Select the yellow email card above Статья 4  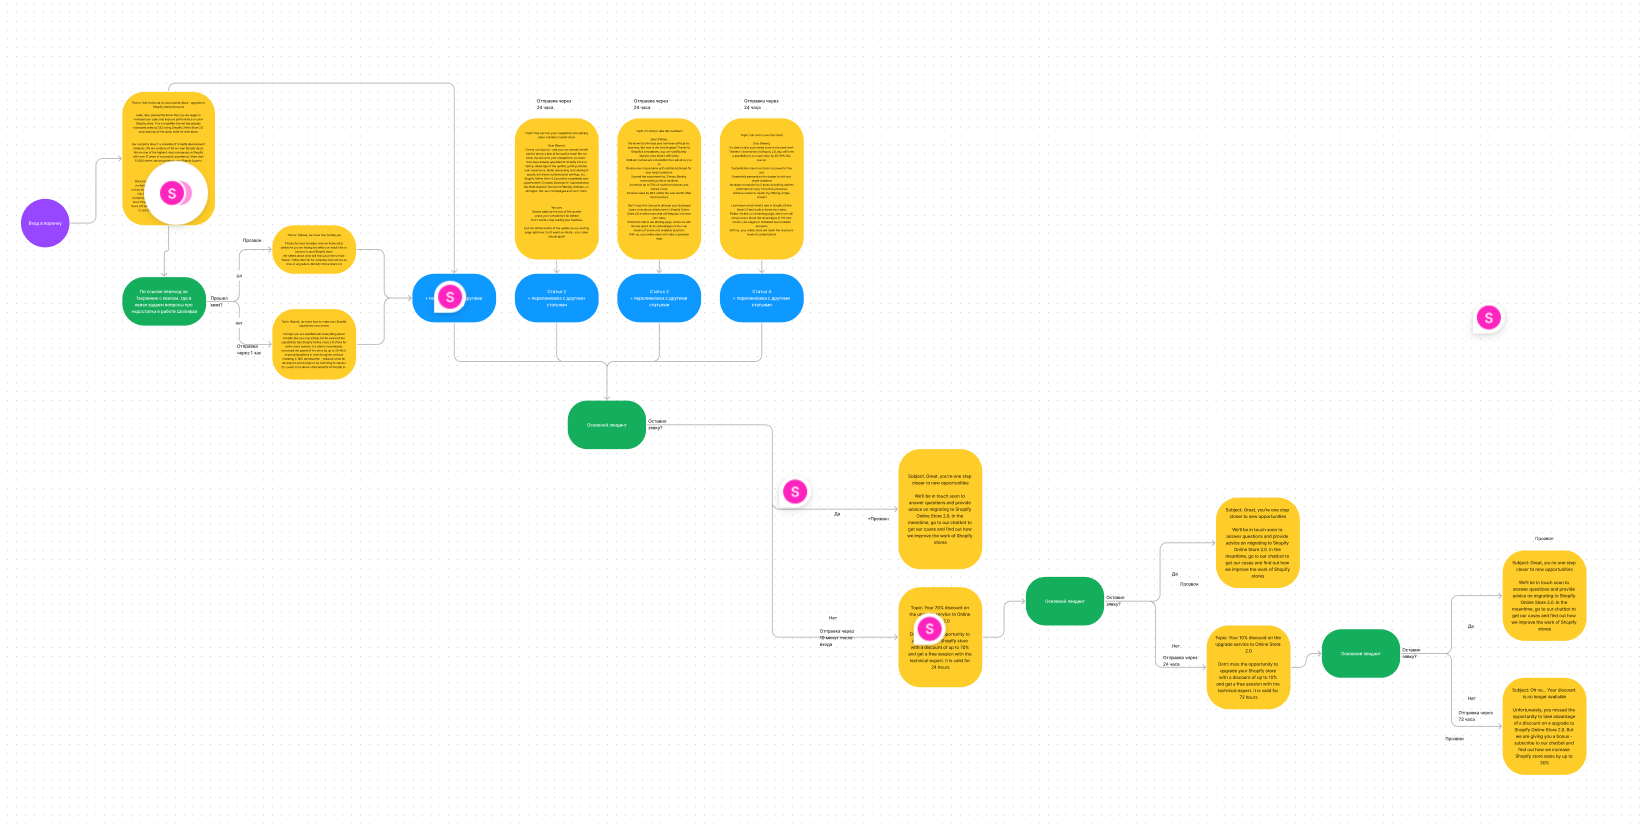tap(762, 189)
